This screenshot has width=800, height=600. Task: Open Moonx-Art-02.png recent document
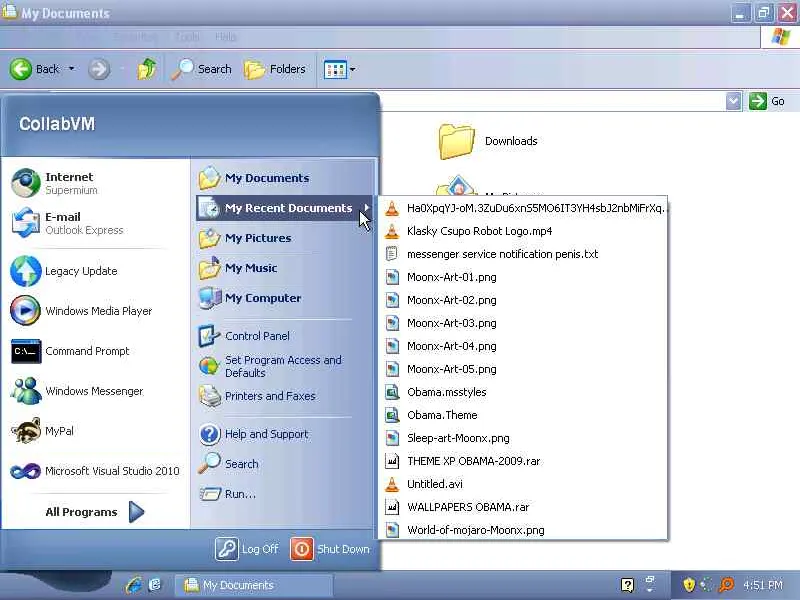click(x=524, y=300)
